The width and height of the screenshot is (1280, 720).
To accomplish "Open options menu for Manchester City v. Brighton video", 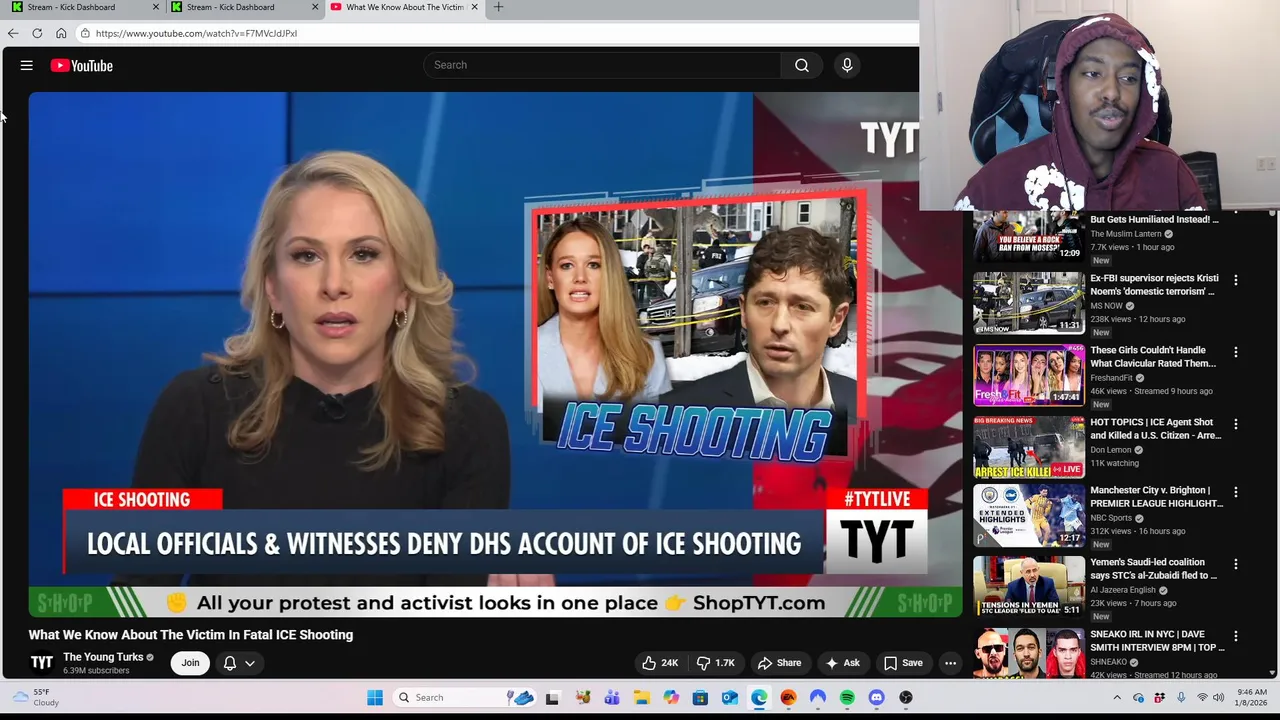I will [1235, 492].
